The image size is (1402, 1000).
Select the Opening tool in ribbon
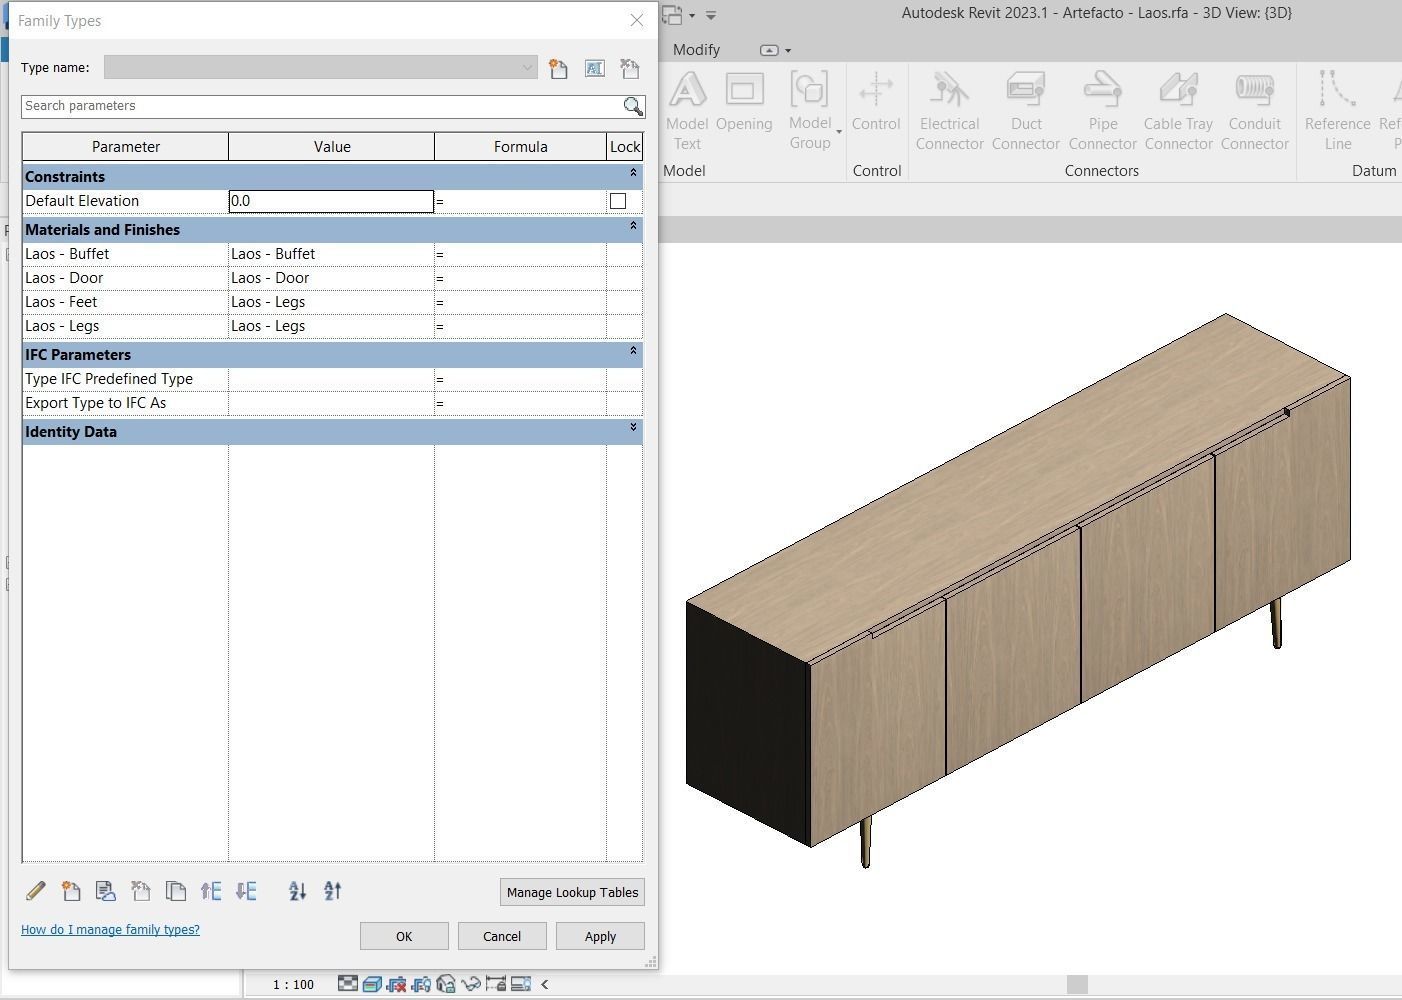(744, 102)
